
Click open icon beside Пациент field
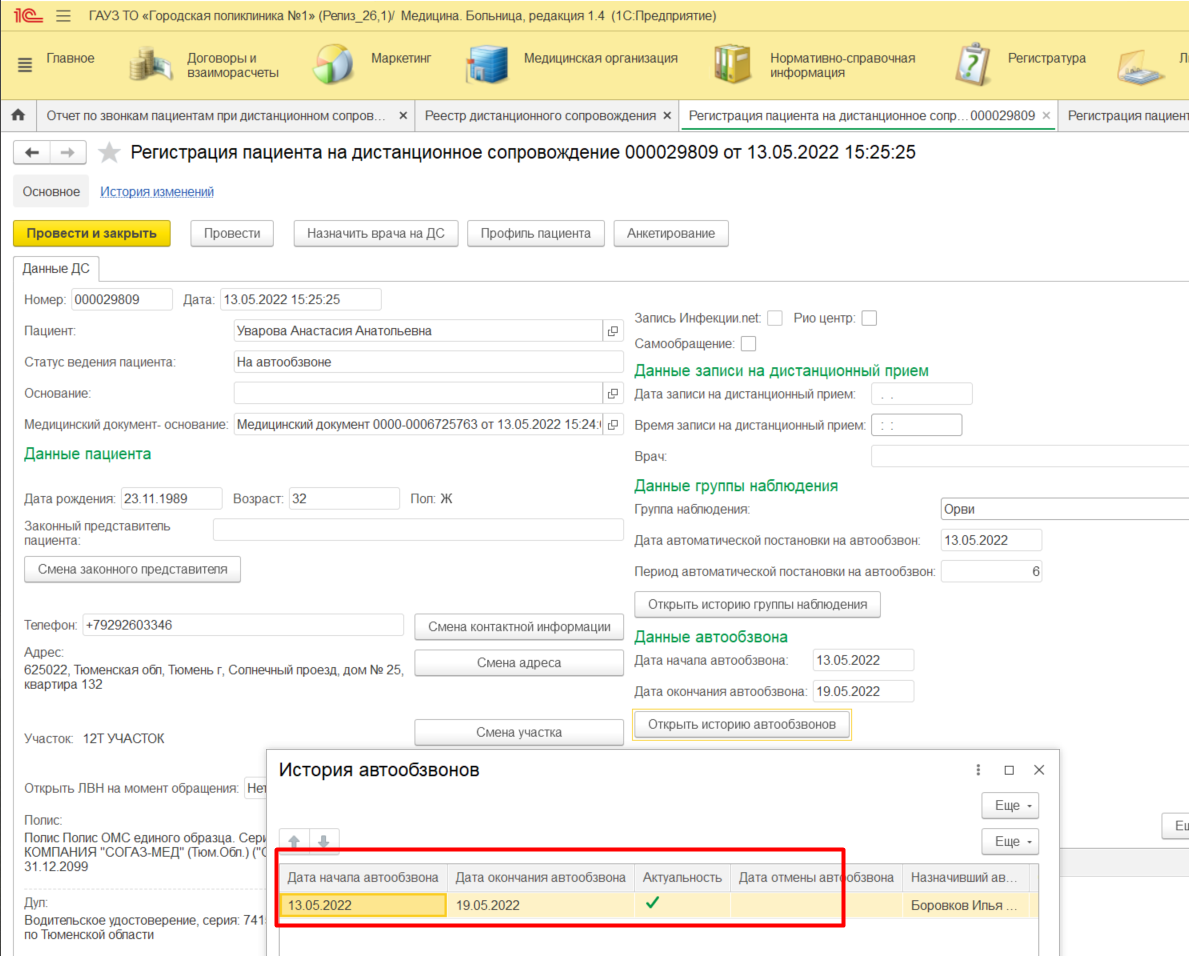pyautogui.click(x=613, y=331)
